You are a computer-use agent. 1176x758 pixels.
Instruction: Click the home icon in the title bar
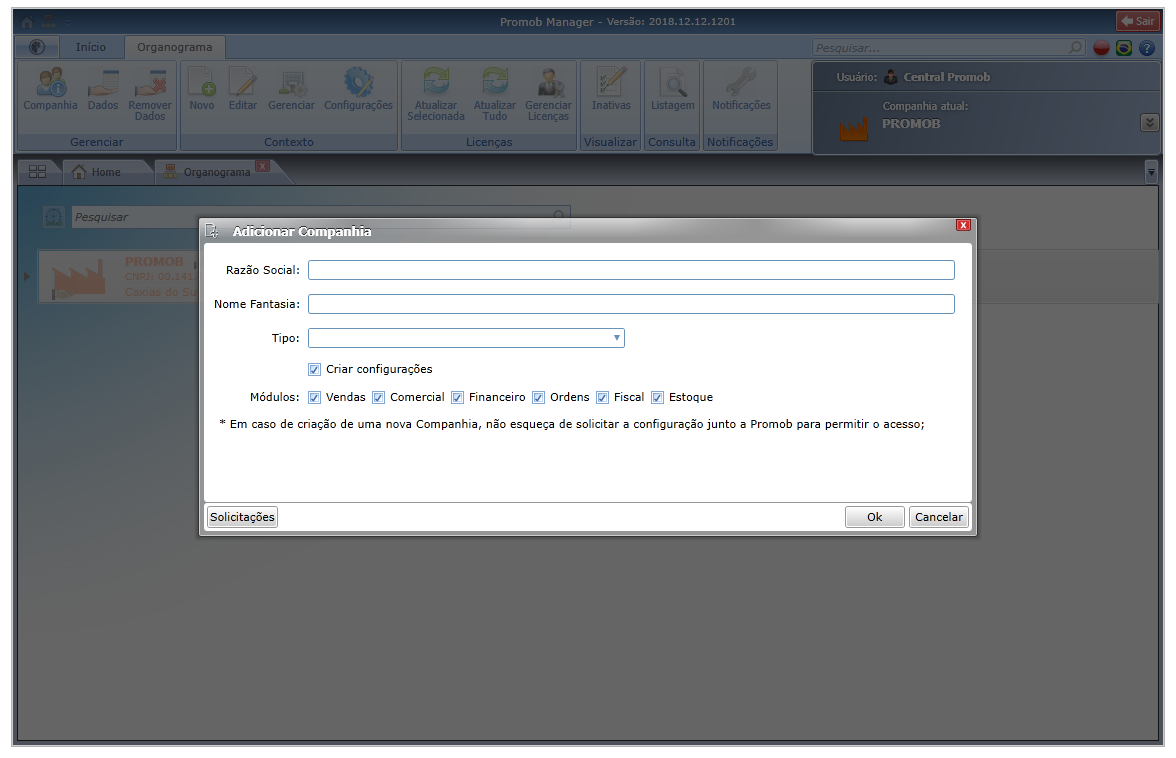[28, 22]
